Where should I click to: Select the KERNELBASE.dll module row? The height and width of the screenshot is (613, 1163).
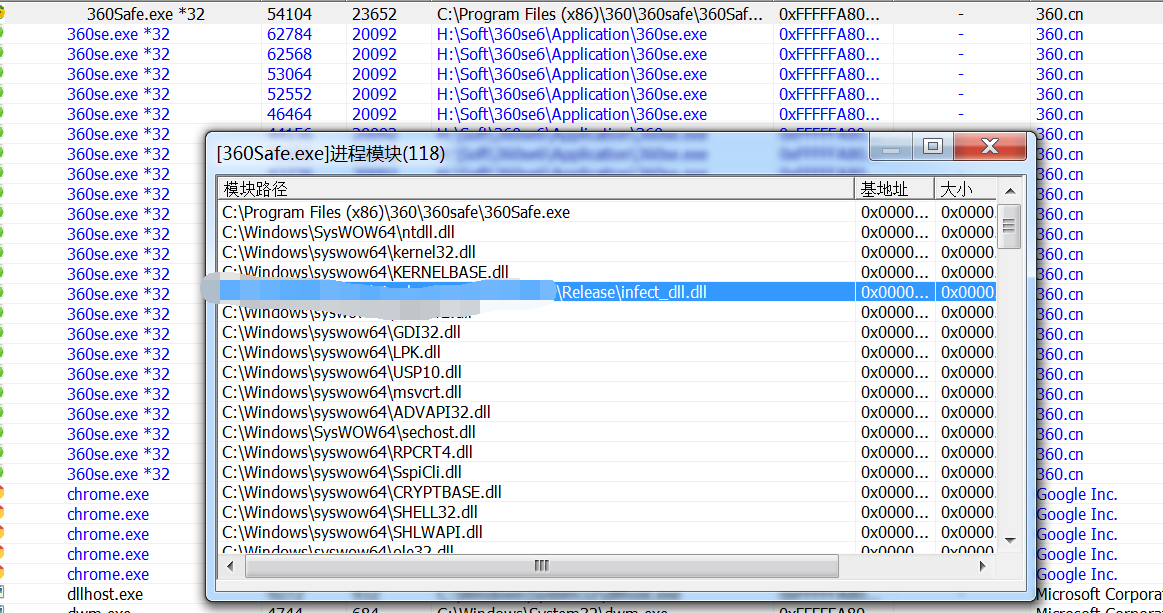tap(607, 272)
